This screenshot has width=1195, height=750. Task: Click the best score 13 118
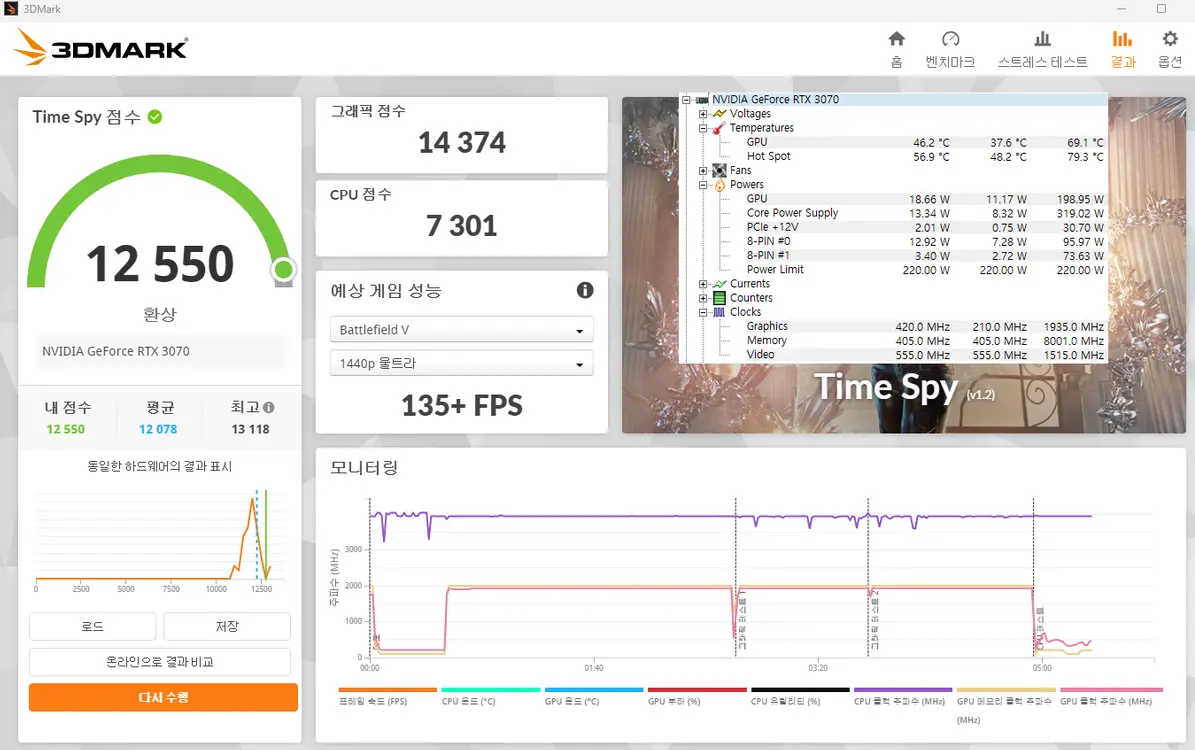(250, 429)
